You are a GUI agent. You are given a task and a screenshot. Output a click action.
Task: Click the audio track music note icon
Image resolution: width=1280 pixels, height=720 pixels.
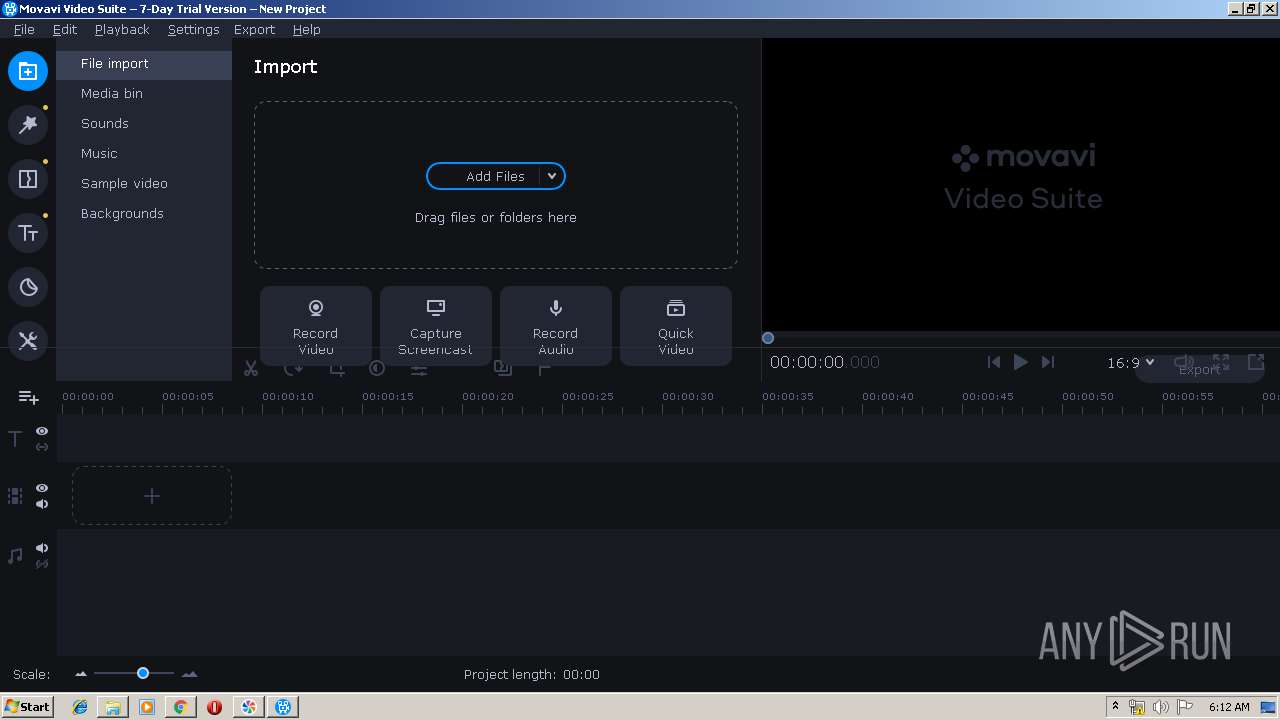[x=15, y=556]
